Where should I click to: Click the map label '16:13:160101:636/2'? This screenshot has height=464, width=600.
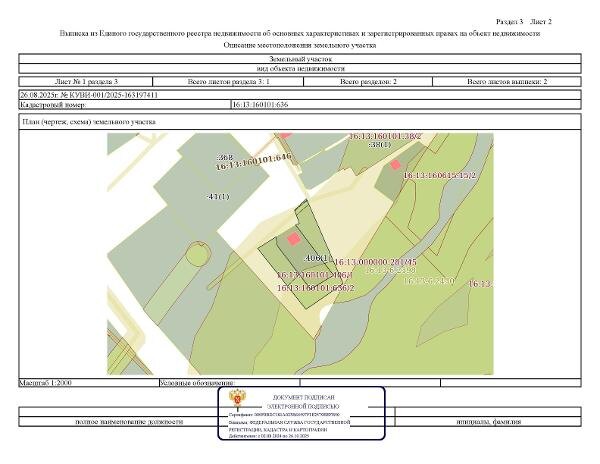[x=316, y=288]
